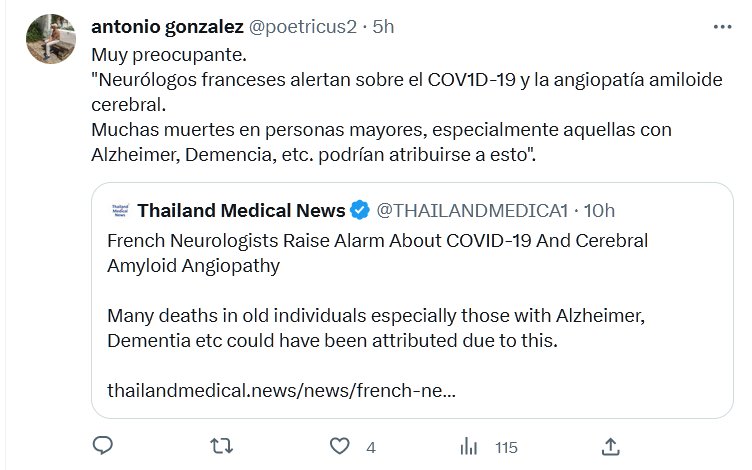Open antonio gonzalez's profile picture

coord(51,40)
